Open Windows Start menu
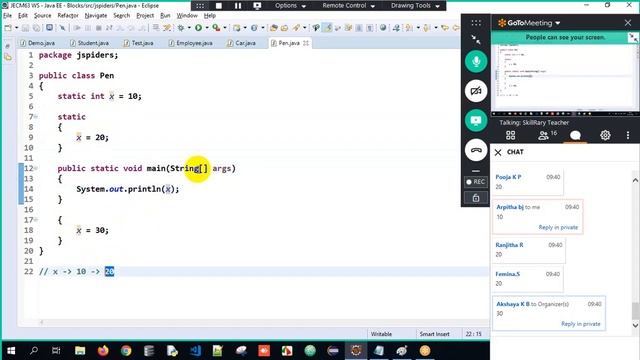The width and height of the screenshot is (640, 360). pos(11,351)
